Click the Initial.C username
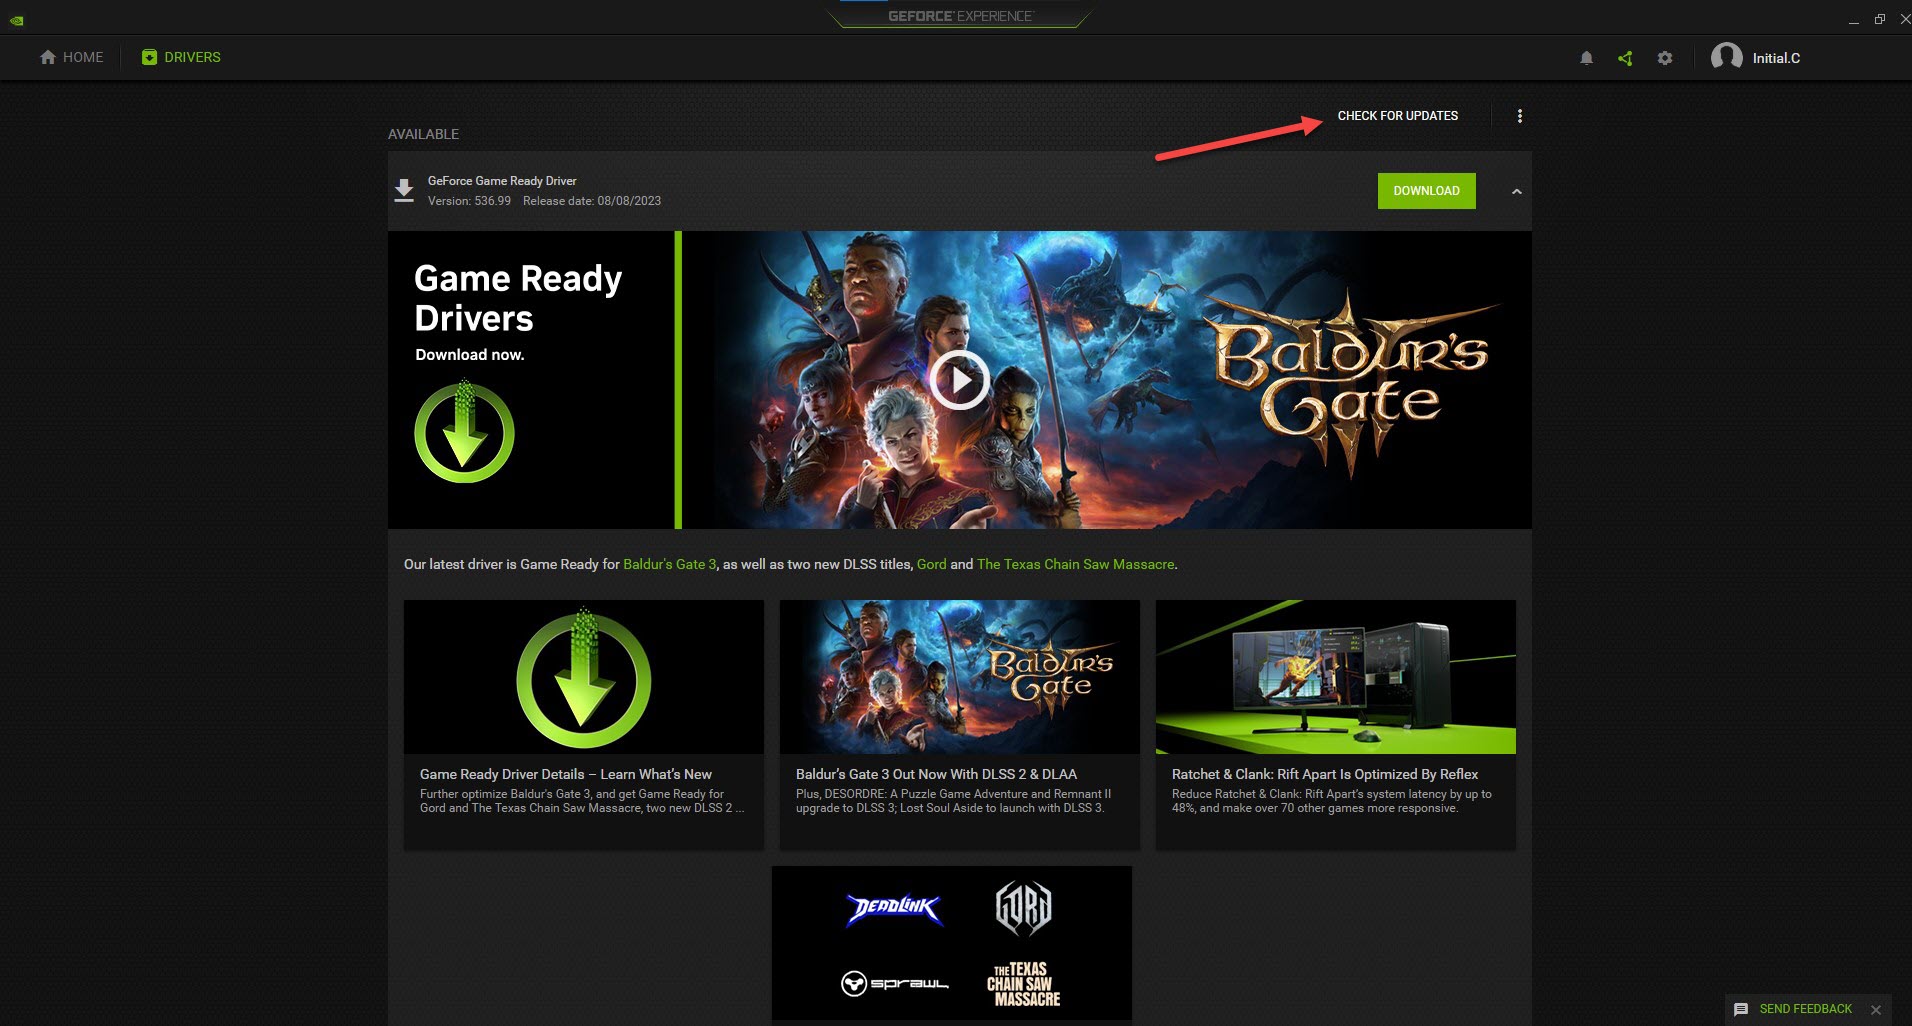 click(x=1776, y=58)
